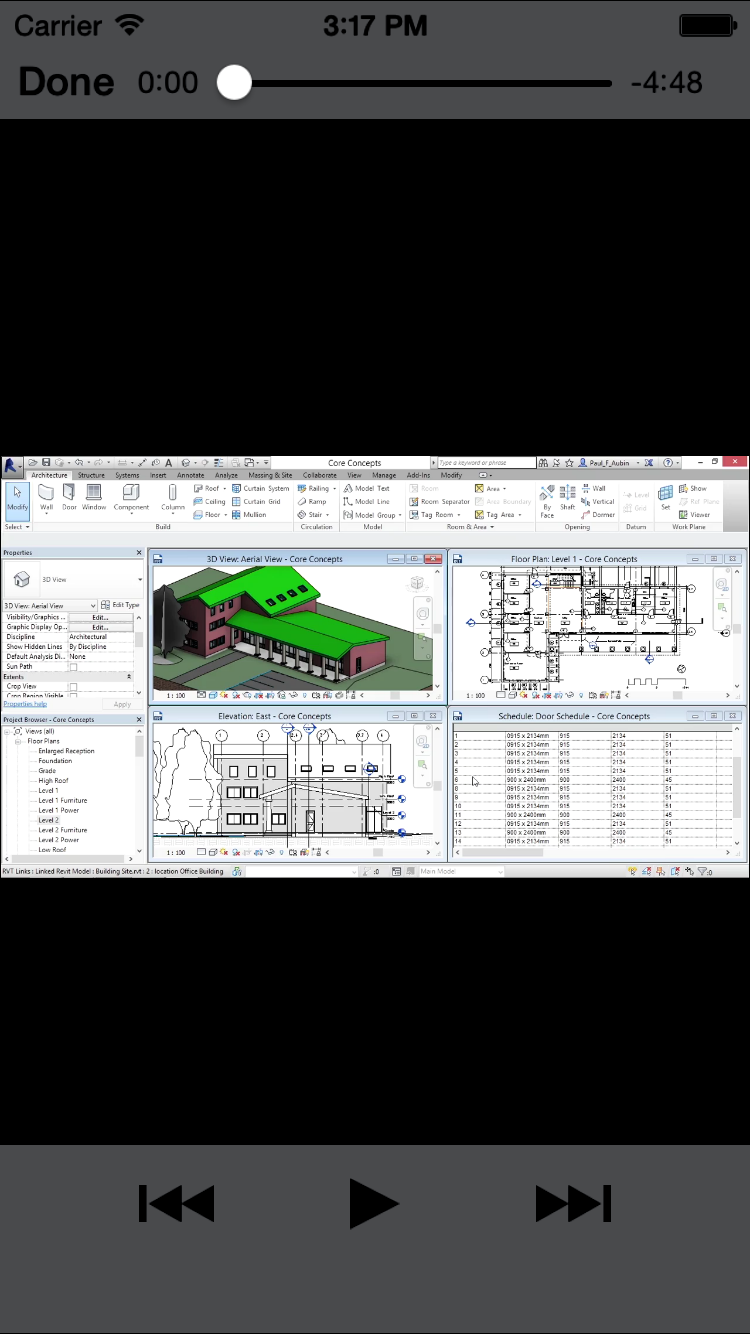
Task: Toggle the Sun Path checkbox
Action: tap(73, 666)
